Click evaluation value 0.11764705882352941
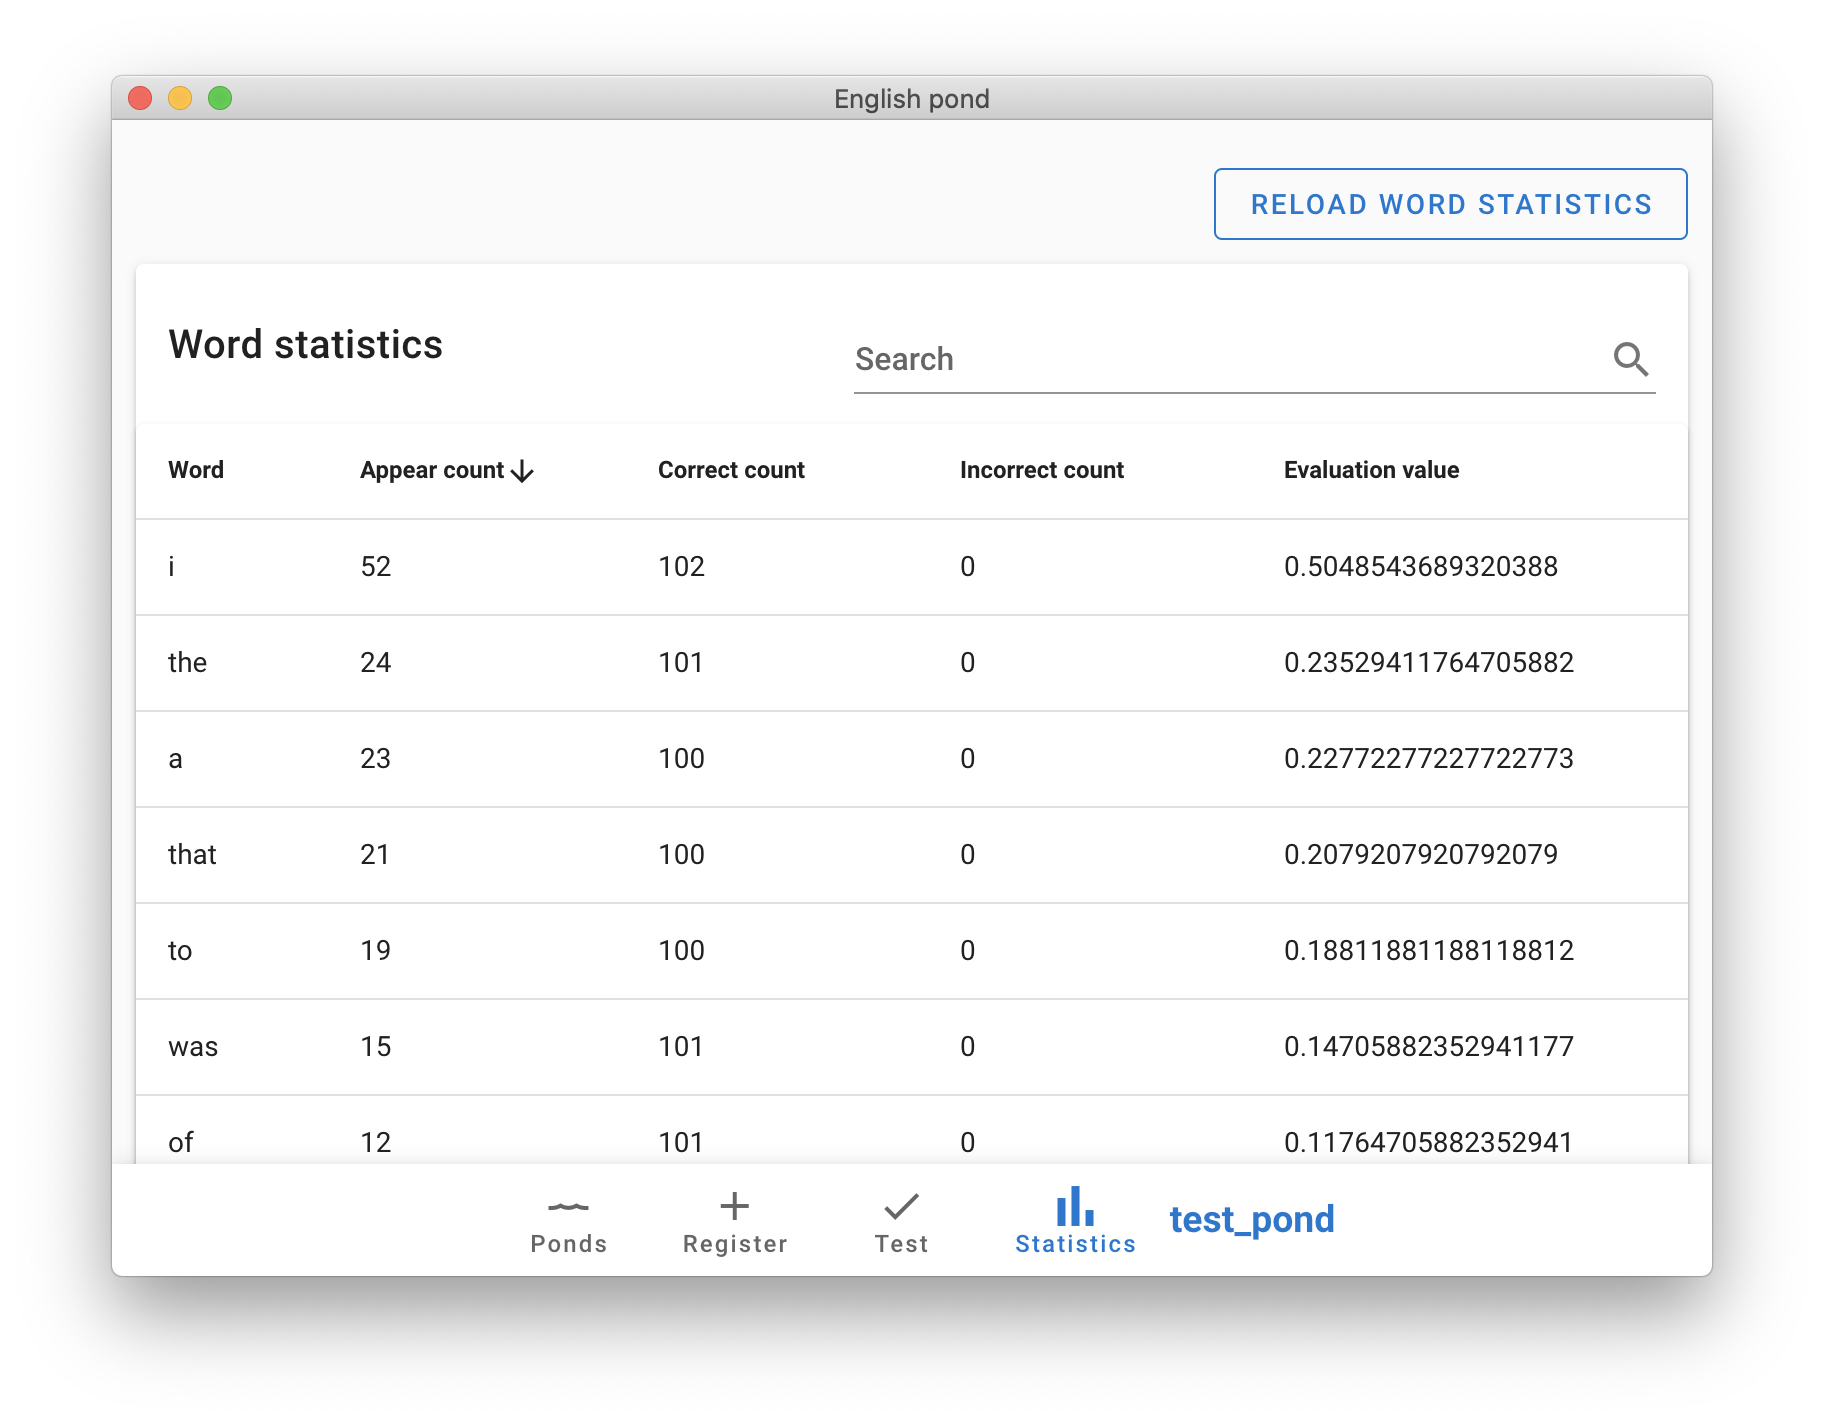The height and width of the screenshot is (1424, 1824). coord(1429,1143)
